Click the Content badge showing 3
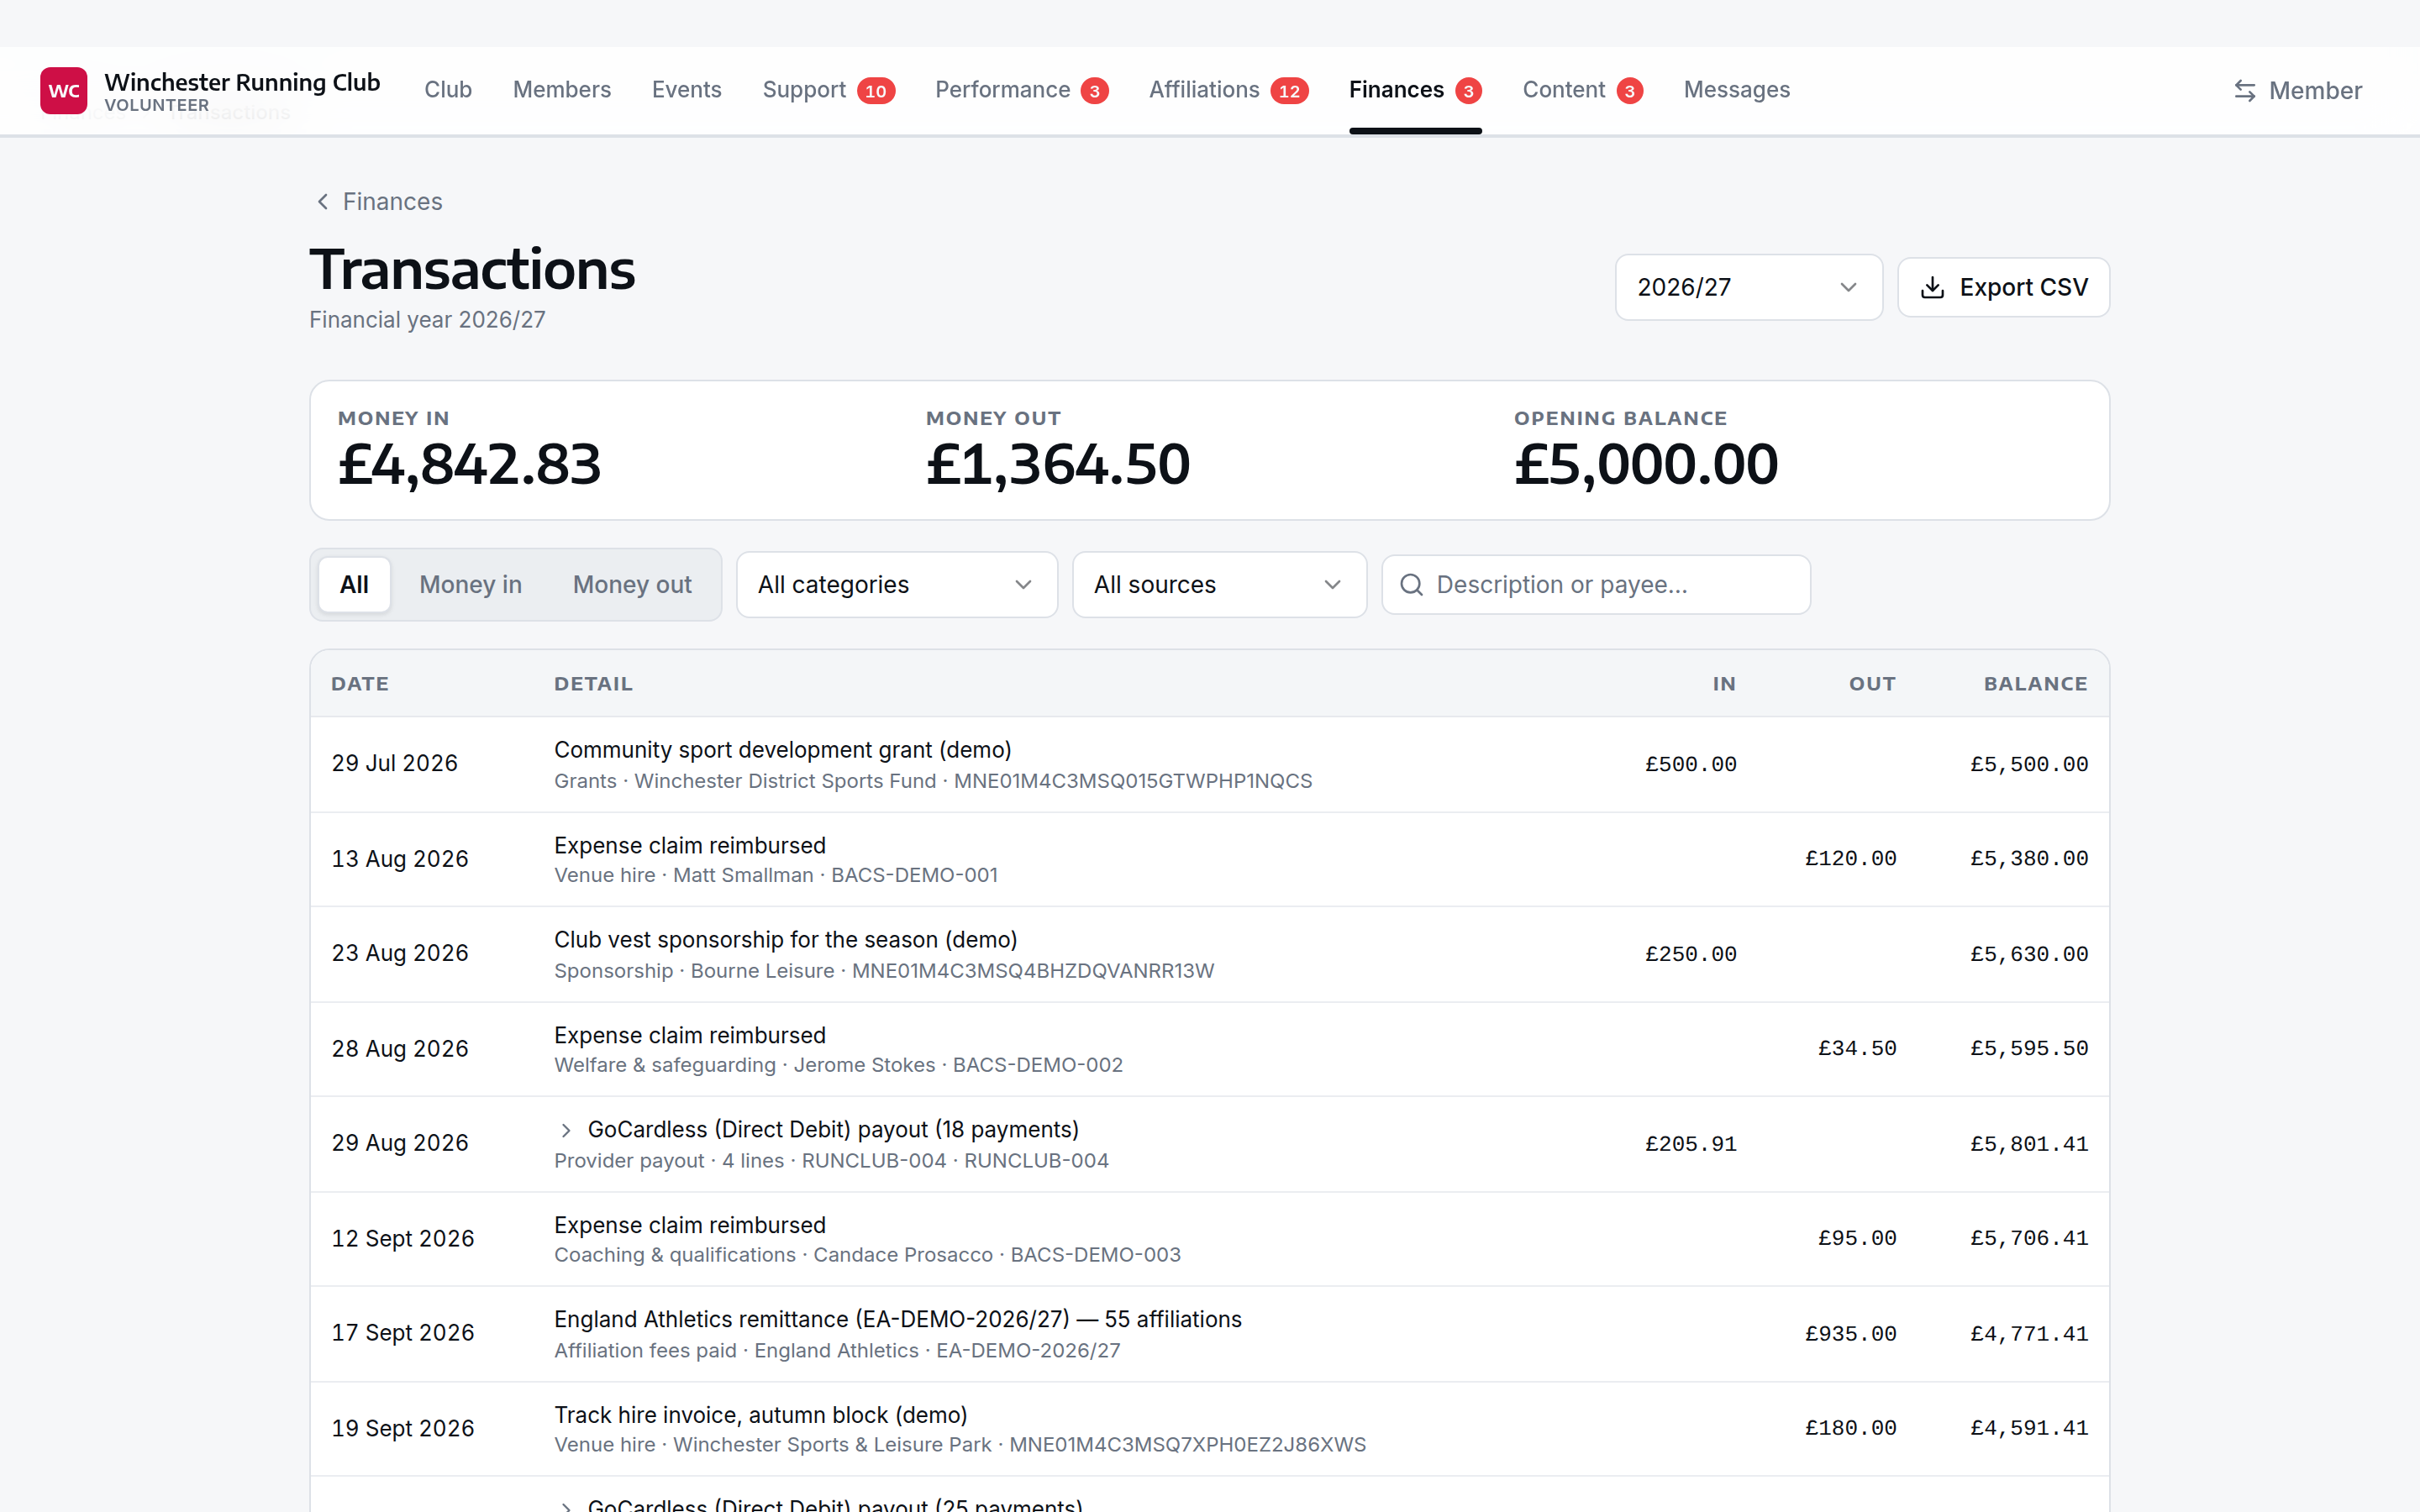 pos(1629,91)
